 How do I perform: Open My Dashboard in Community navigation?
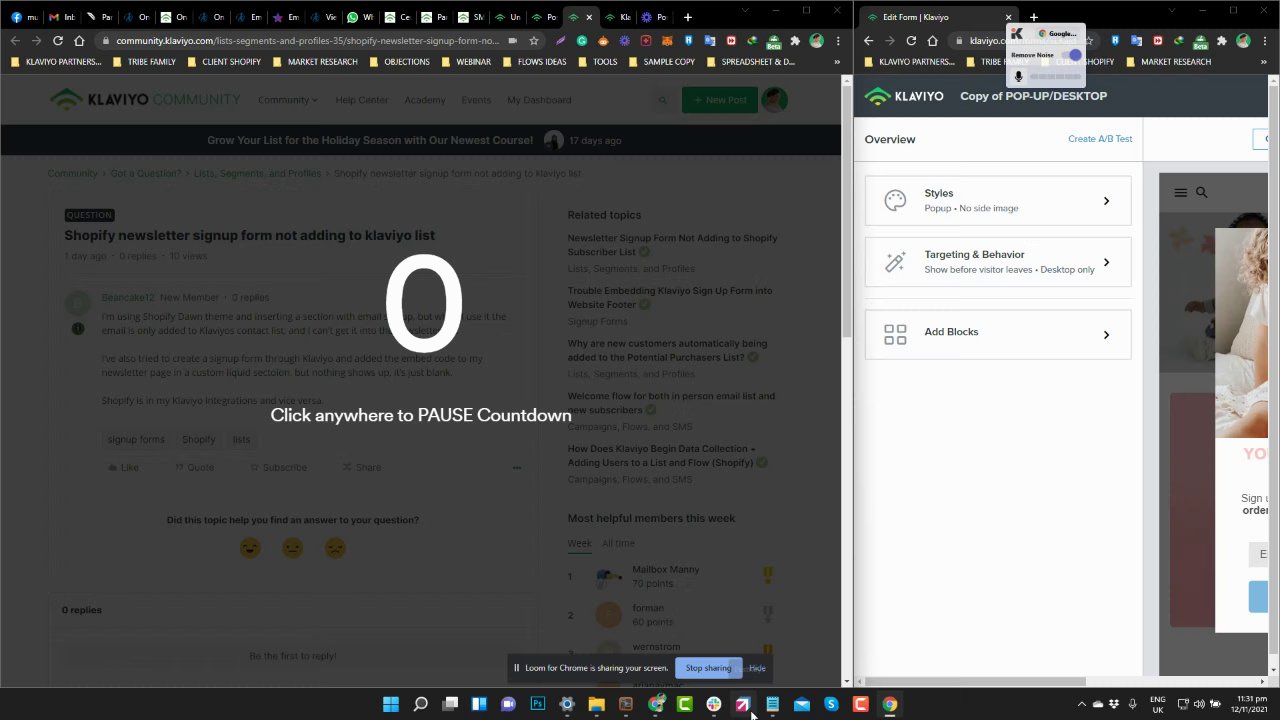pyautogui.click(x=539, y=100)
